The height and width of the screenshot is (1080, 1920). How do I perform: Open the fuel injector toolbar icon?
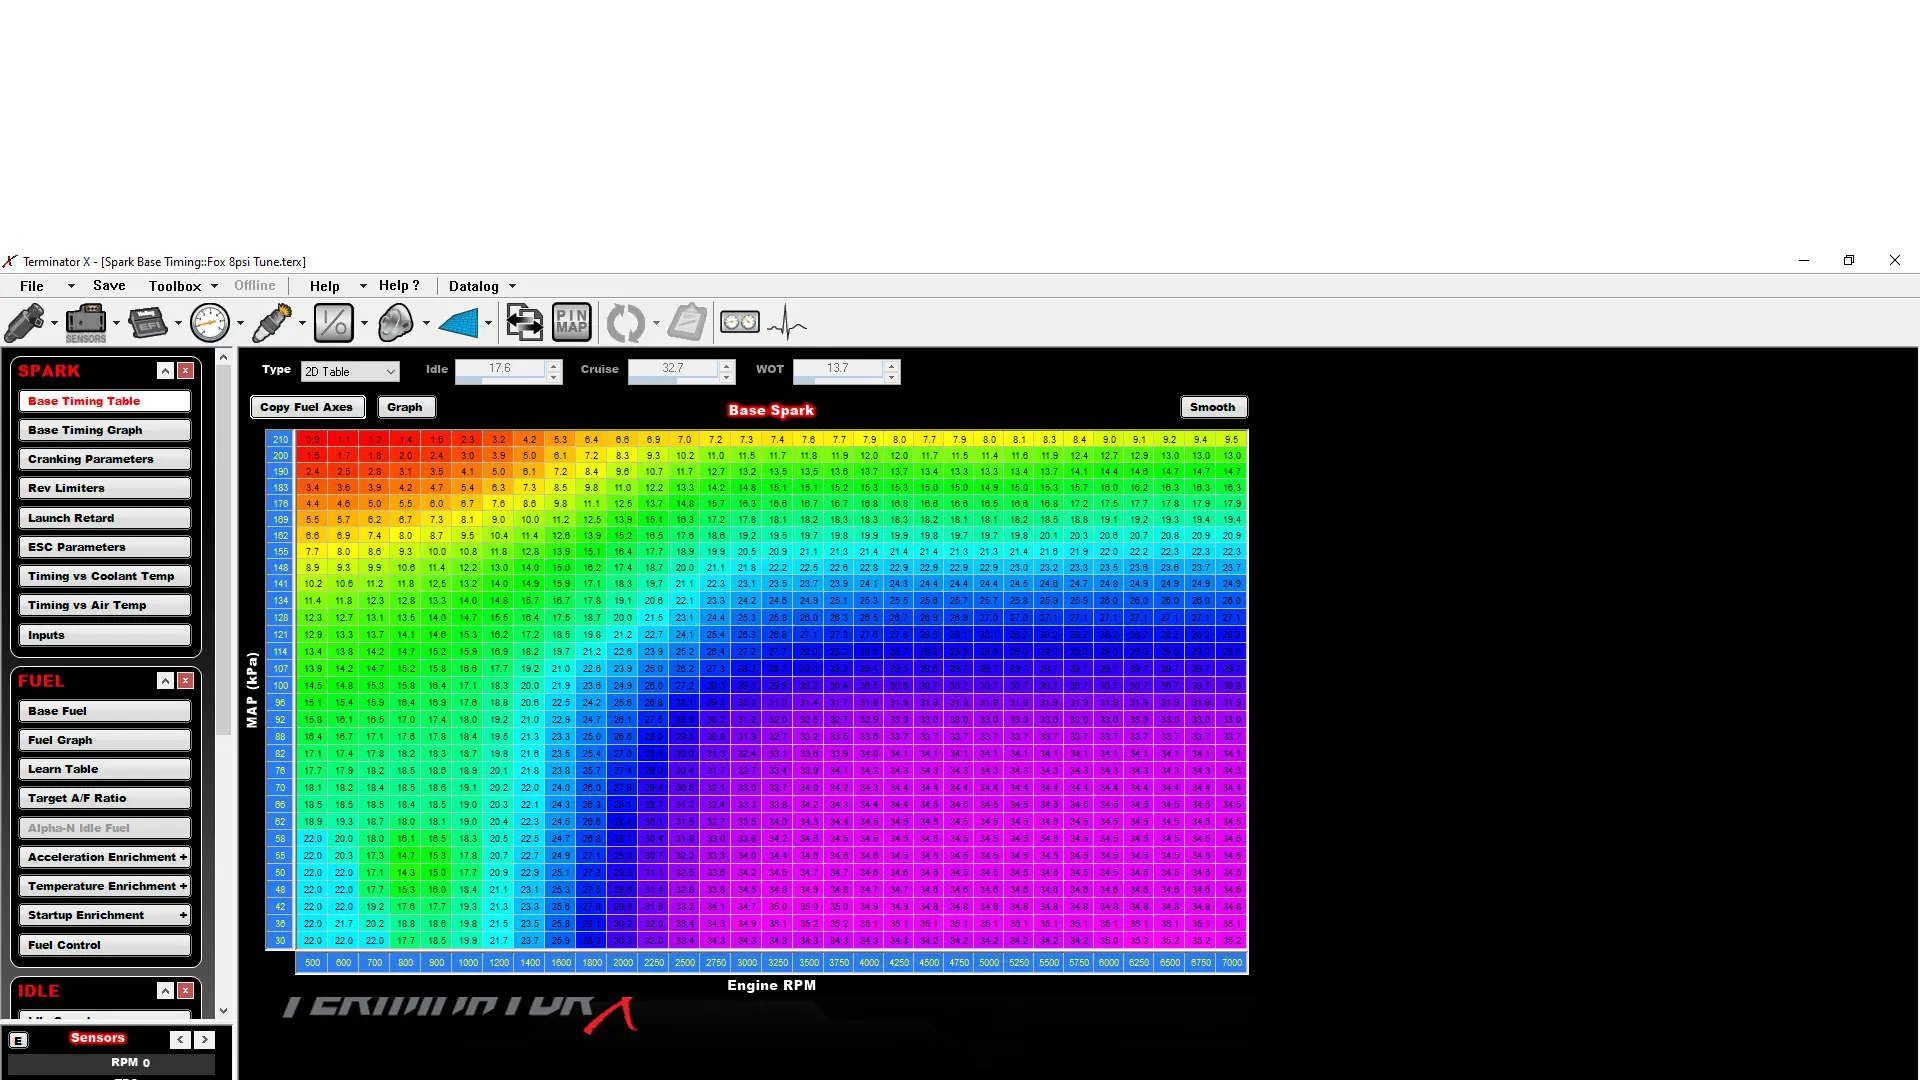[25, 323]
